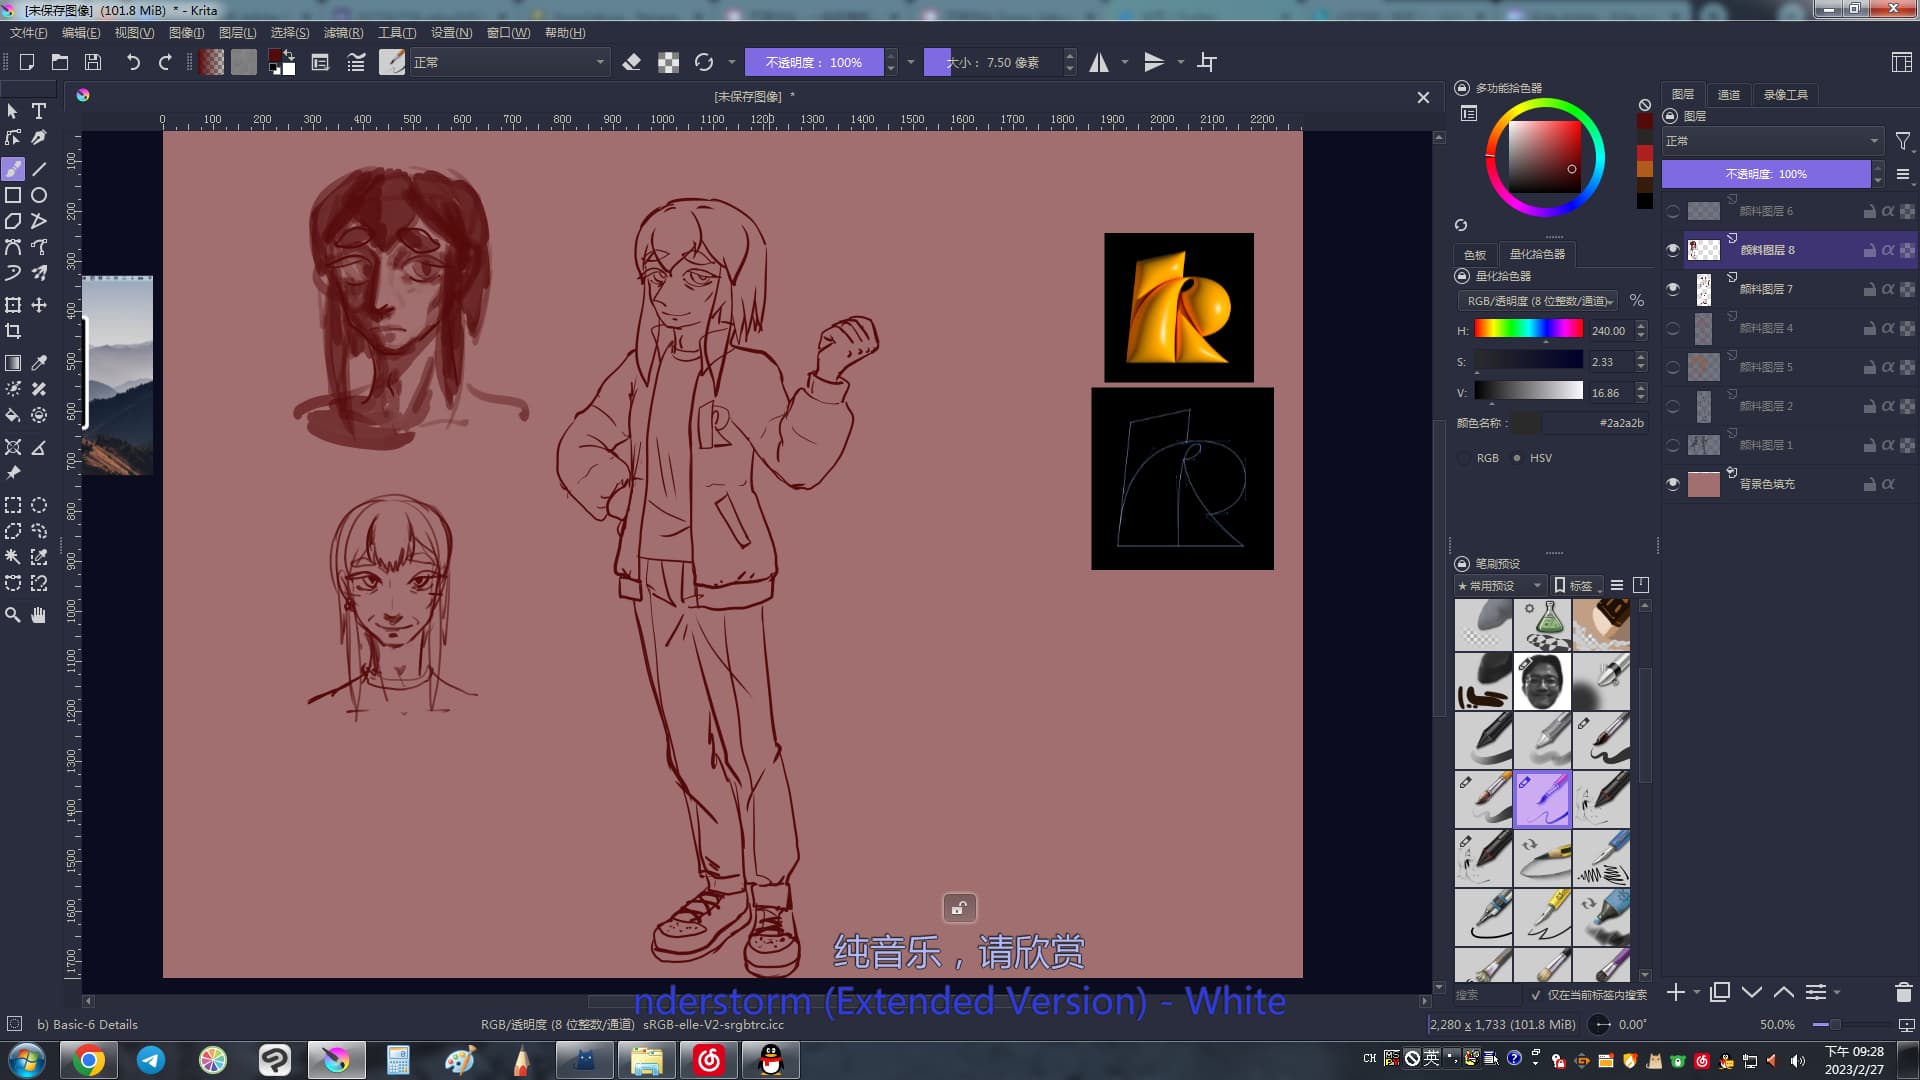
Task: Show 颜料图层 6 by clicking its visibility circle
Action: click(x=1673, y=211)
